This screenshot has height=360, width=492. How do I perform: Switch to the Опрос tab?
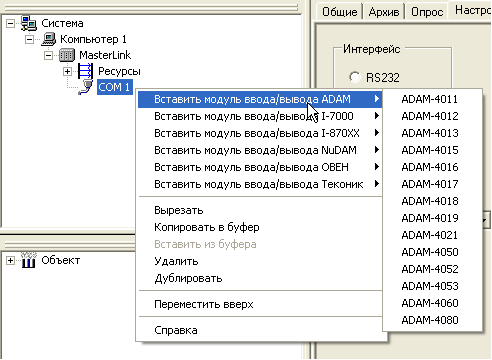[427, 12]
